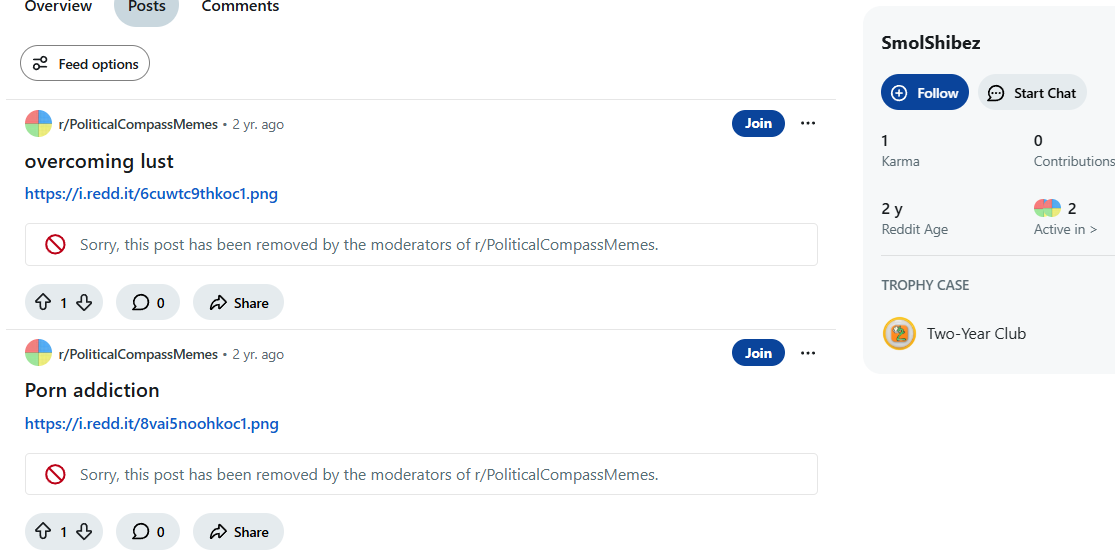1115x550 pixels.
Task: Open more options for "overcoming lust" post
Action: 808,124
